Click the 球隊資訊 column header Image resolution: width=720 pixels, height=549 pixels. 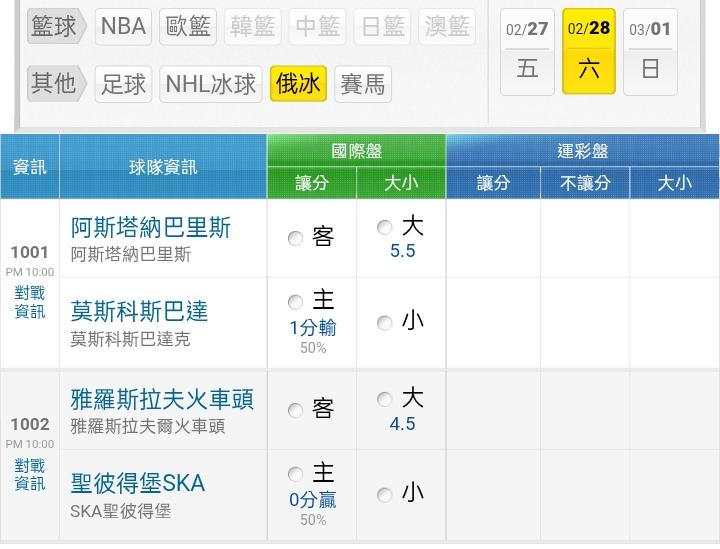pyautogui.click(x=163, y=167)
